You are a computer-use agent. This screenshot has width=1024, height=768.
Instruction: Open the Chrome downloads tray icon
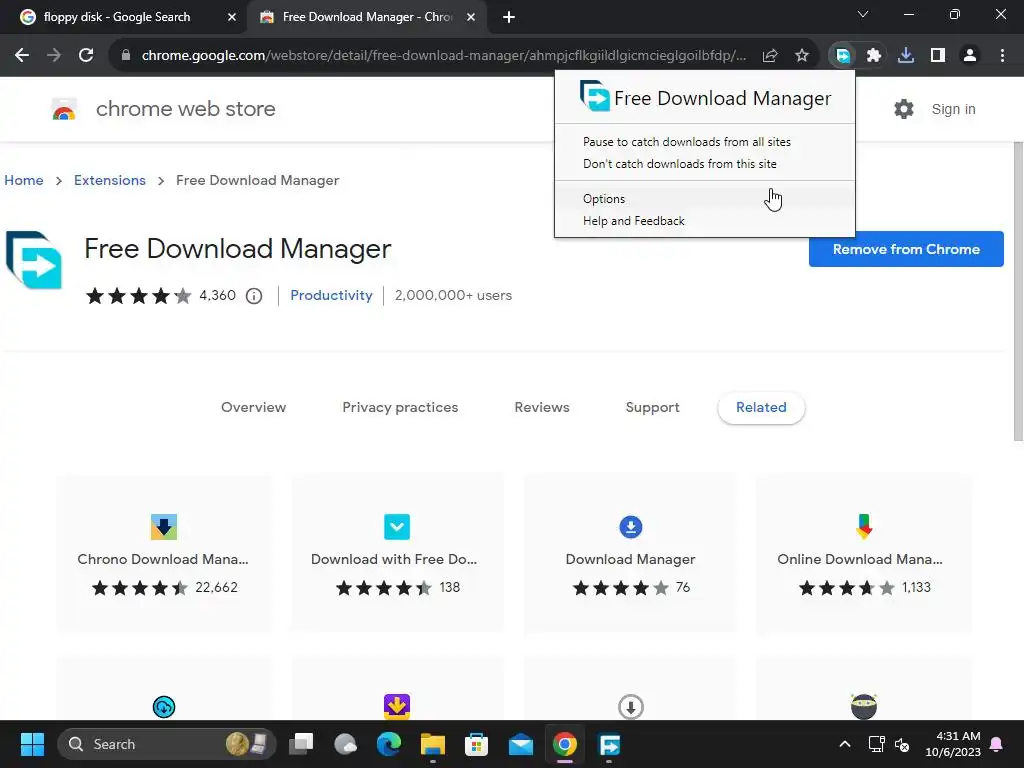click(906, 56)
